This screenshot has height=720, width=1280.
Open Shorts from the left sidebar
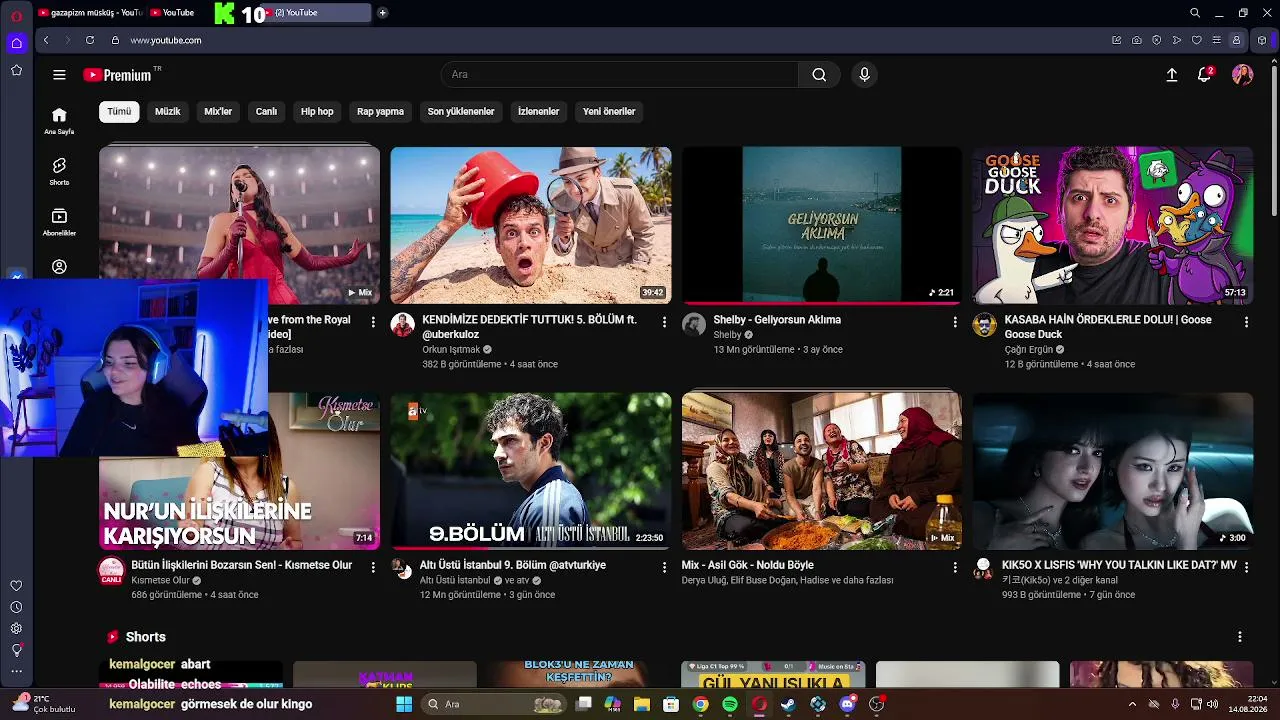click(59, 171)
